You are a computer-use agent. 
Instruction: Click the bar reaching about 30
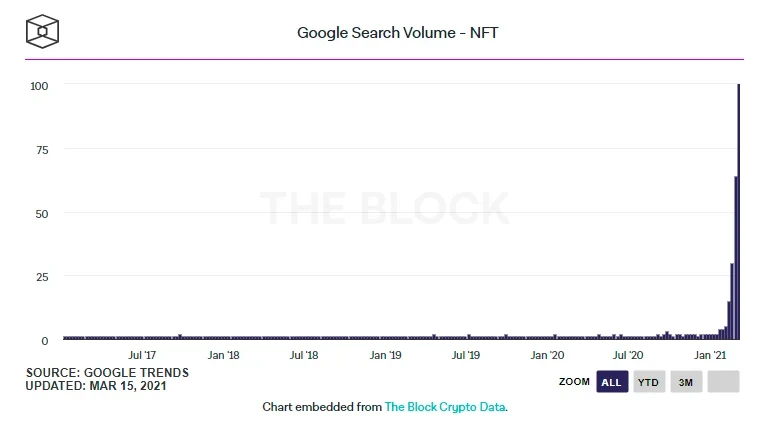732,300
